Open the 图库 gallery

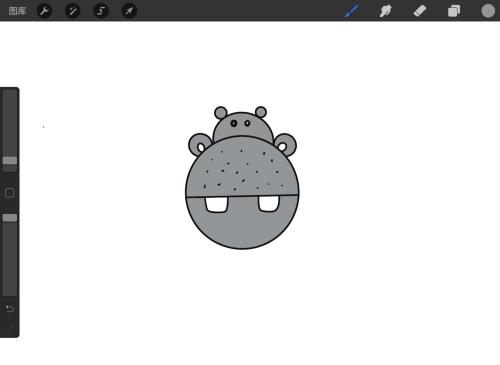[x=17, y=11]
